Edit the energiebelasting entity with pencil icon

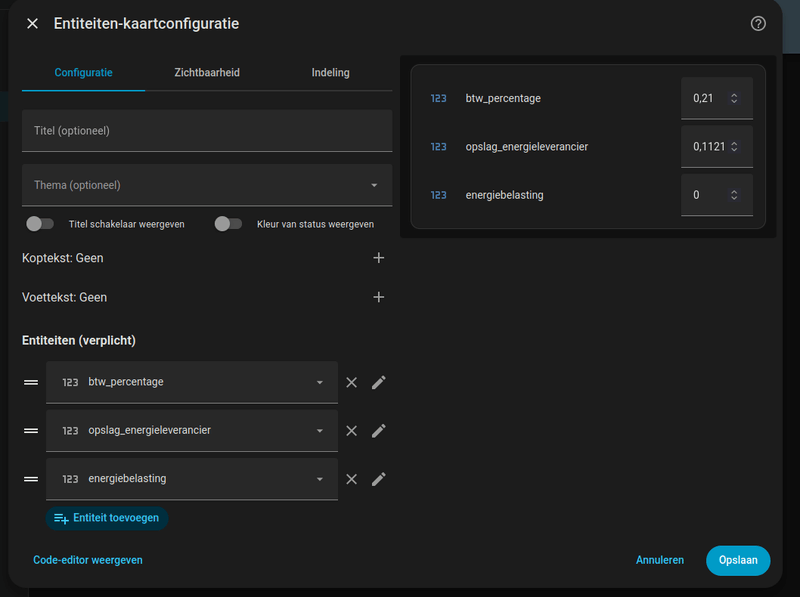click(378, 479)
